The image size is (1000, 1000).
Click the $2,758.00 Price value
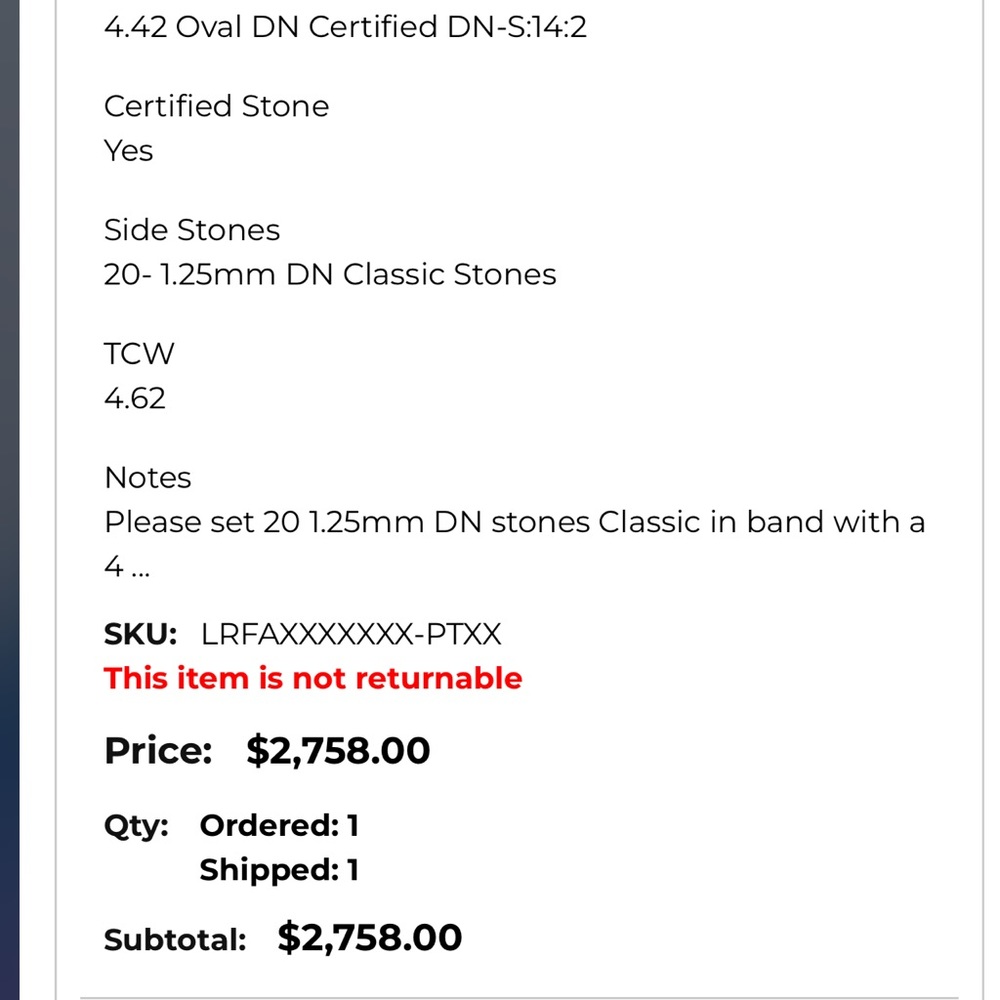[338, 751]
